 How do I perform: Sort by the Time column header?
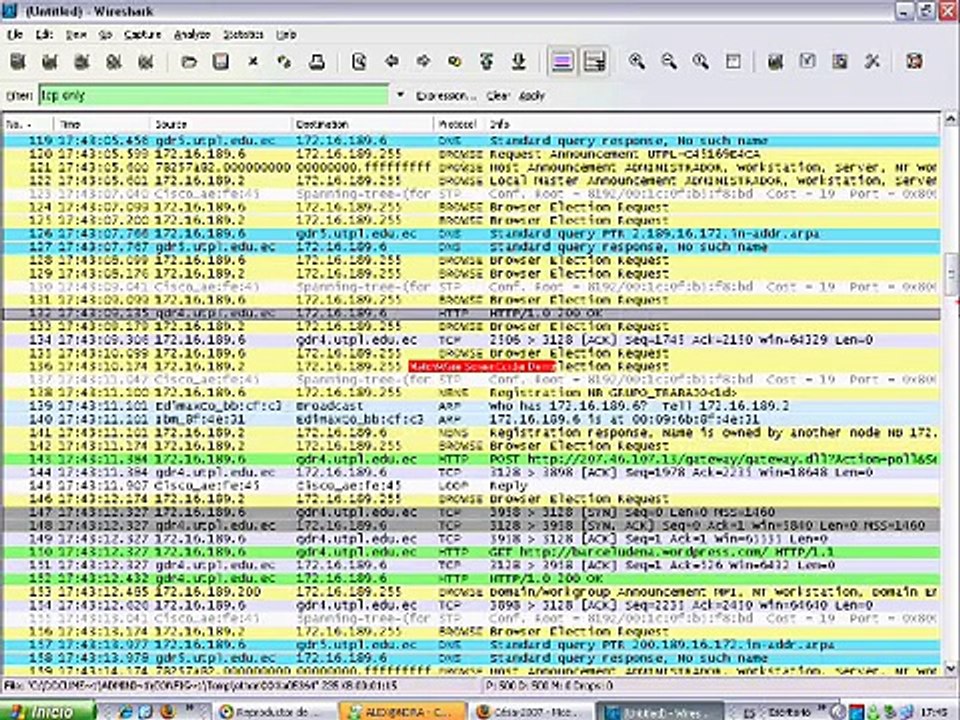coord(102,124)
